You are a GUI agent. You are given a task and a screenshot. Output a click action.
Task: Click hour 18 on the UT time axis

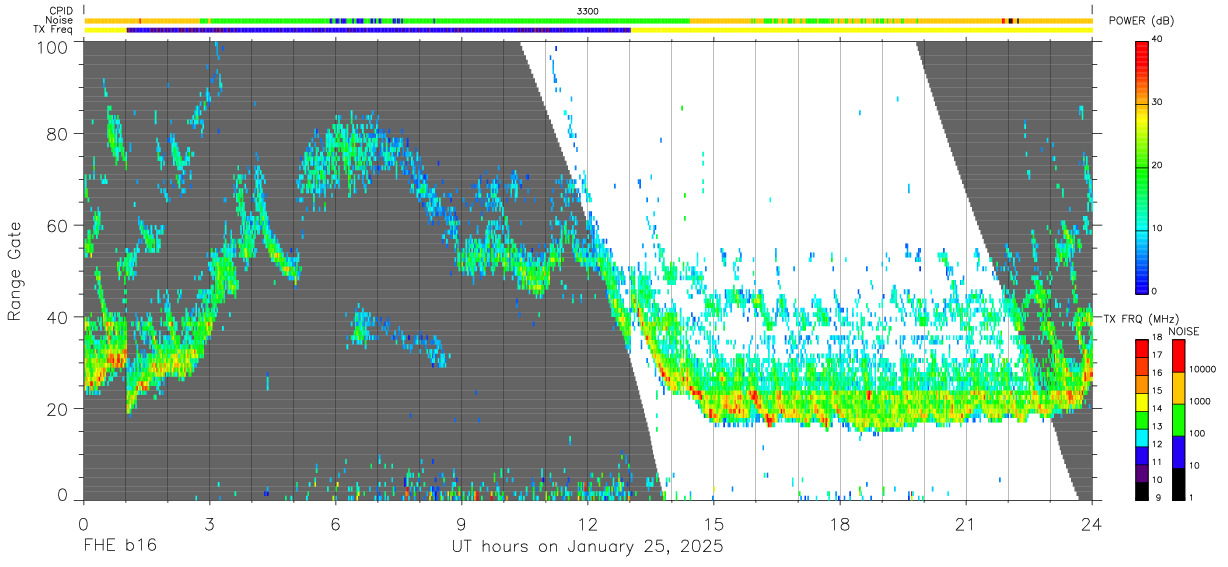coord(840,524)
